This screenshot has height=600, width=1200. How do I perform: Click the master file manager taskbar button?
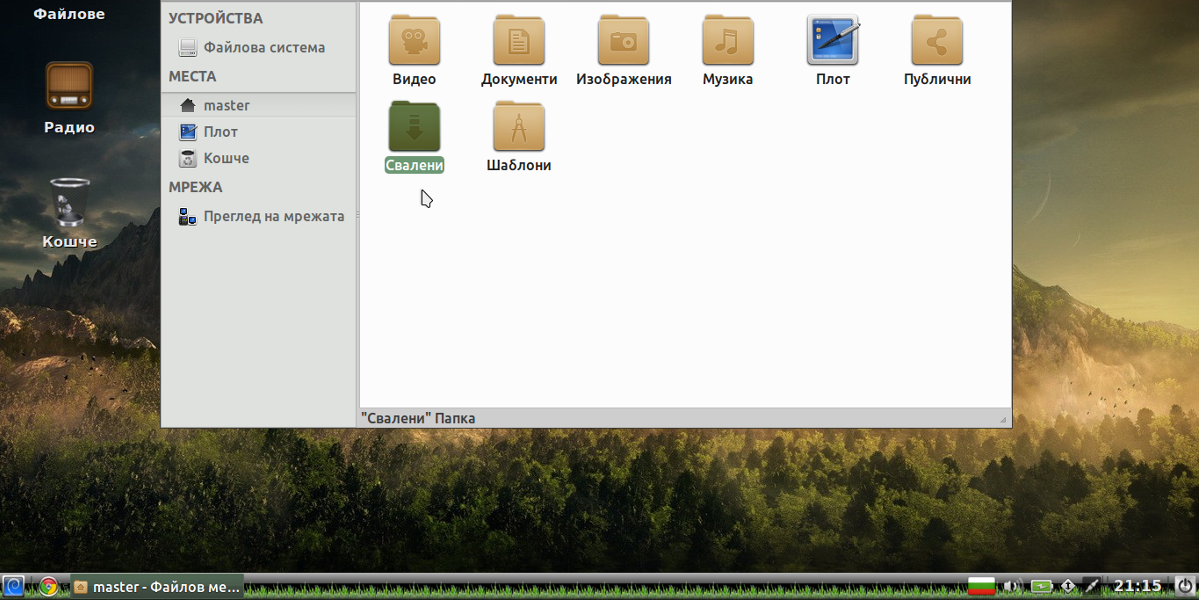(x=157, y=587)
